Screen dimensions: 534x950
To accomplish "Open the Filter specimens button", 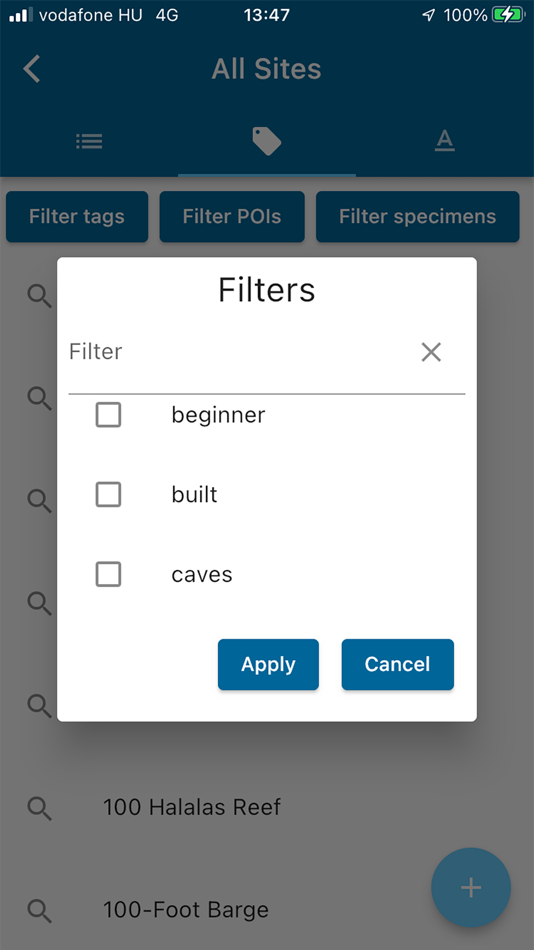I will pos(418,217).
